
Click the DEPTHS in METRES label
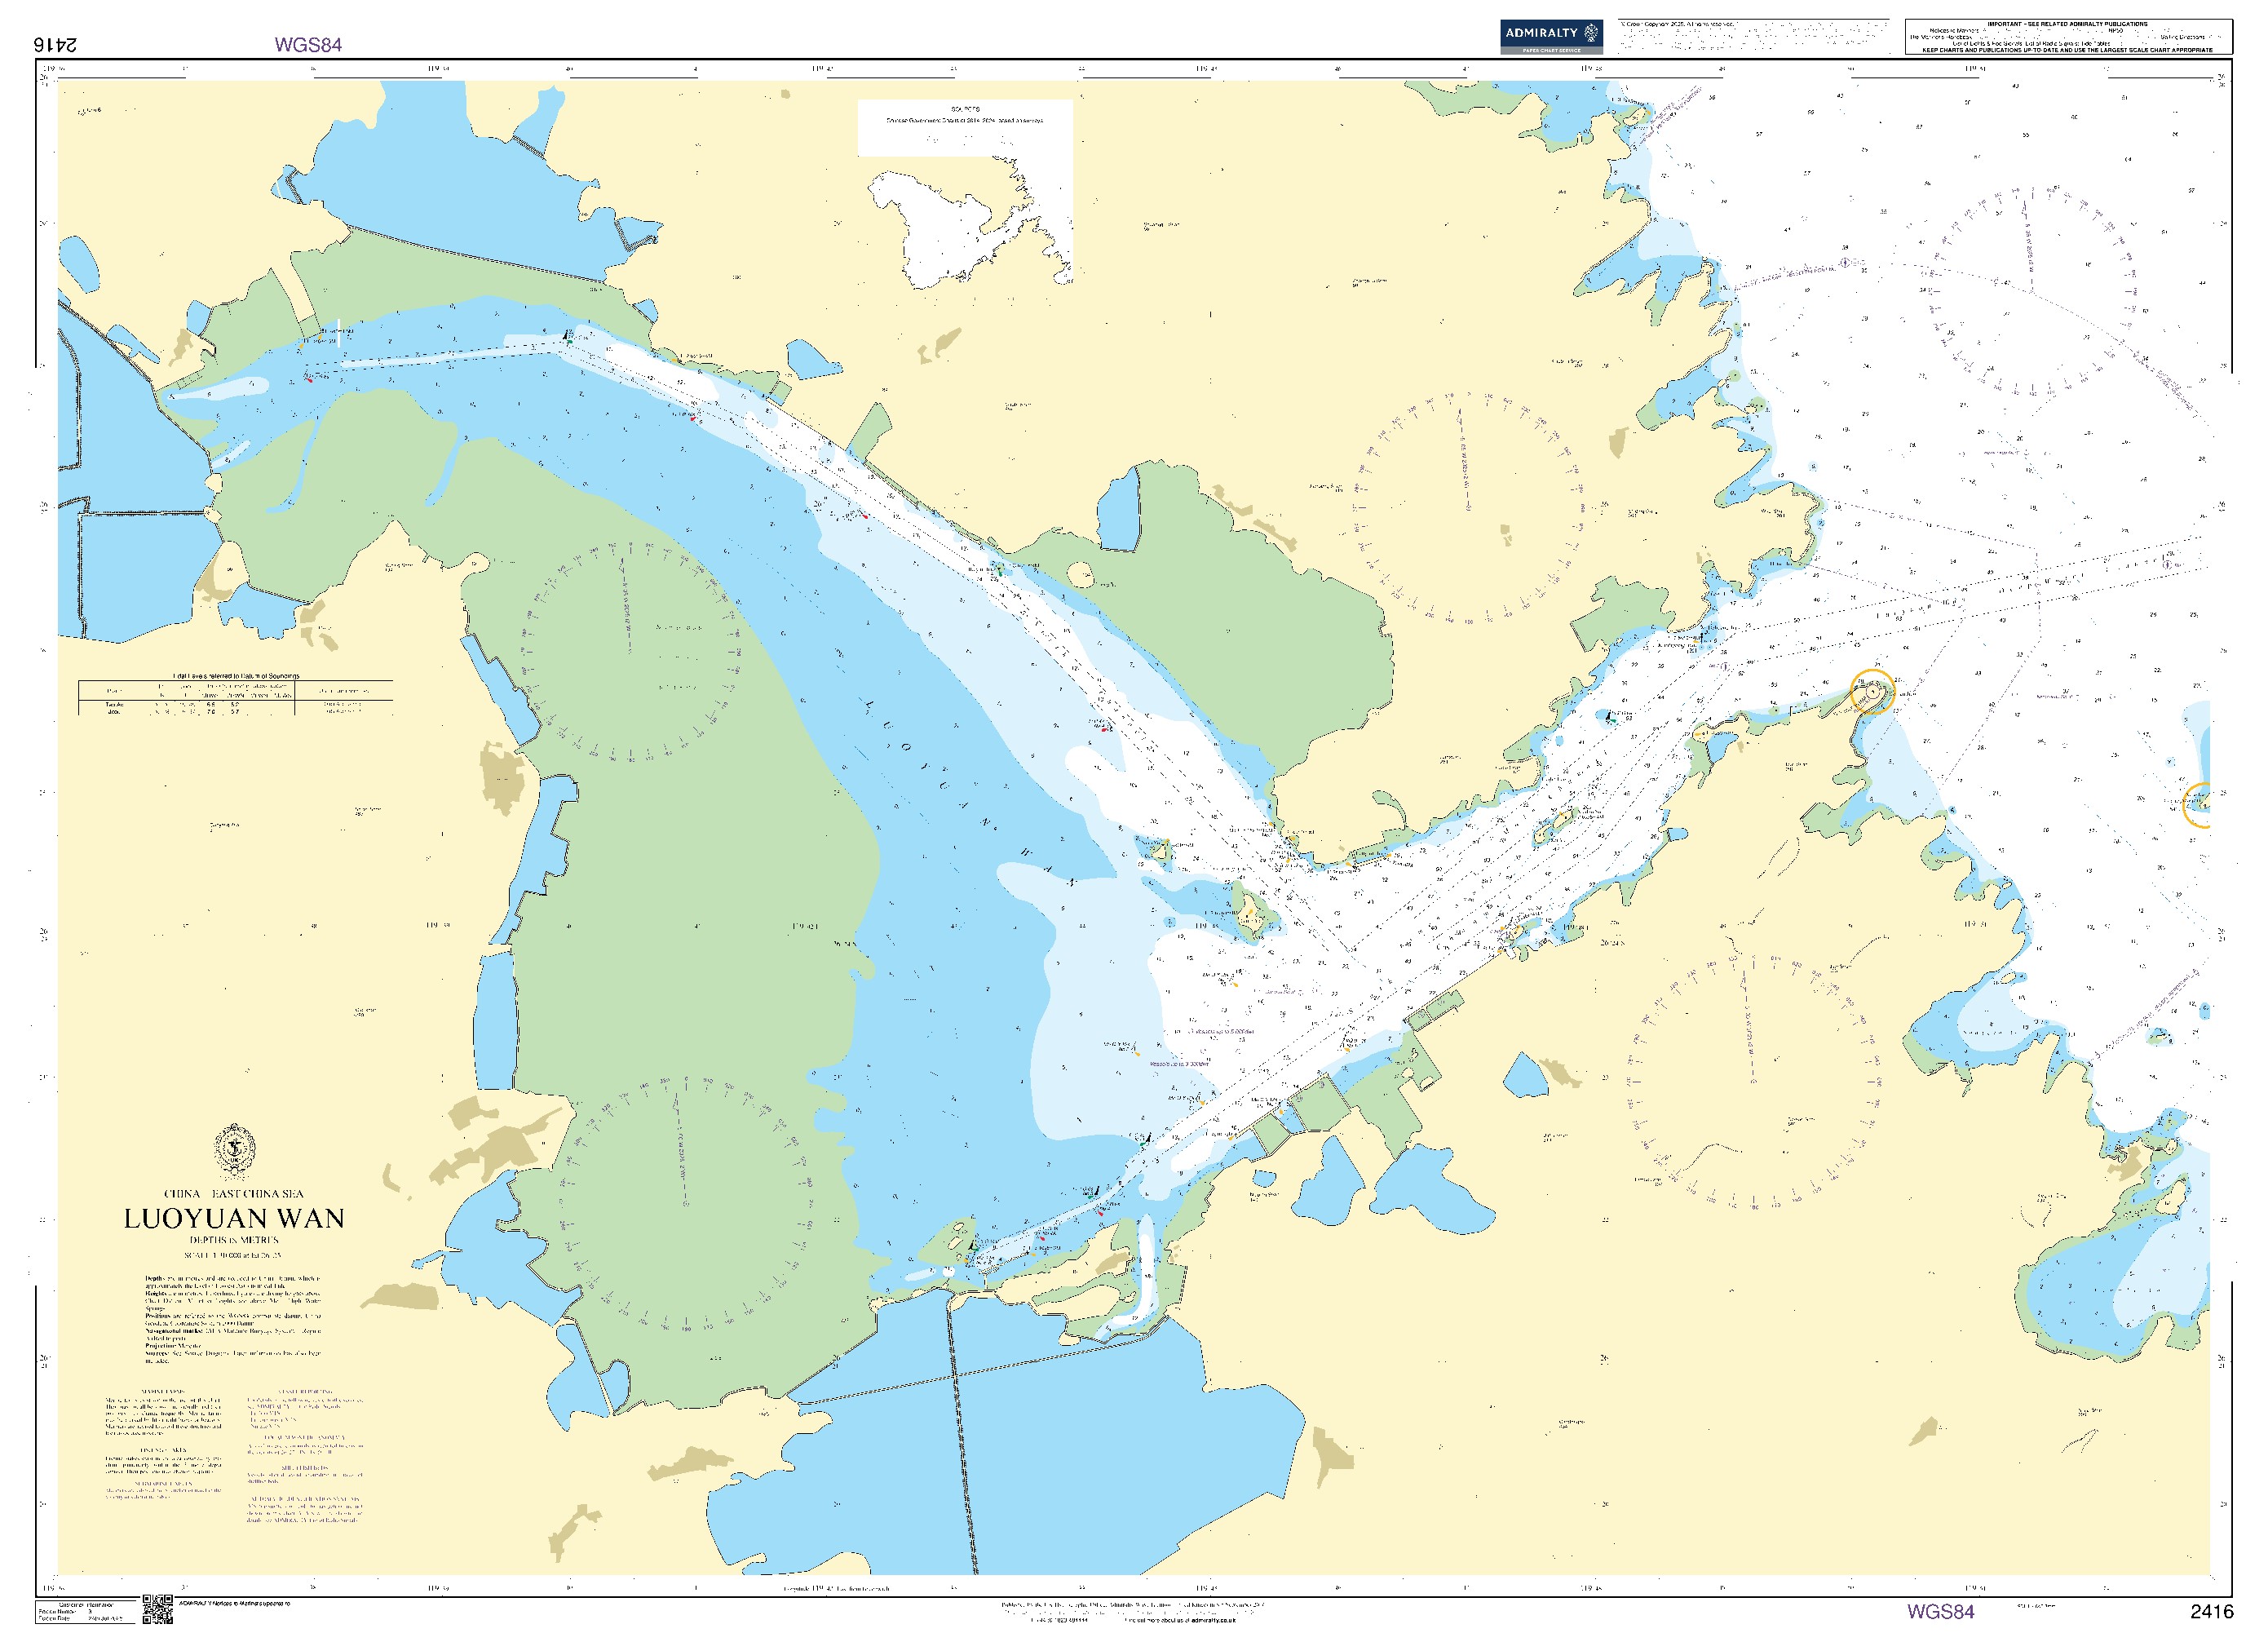(234, 1240)
